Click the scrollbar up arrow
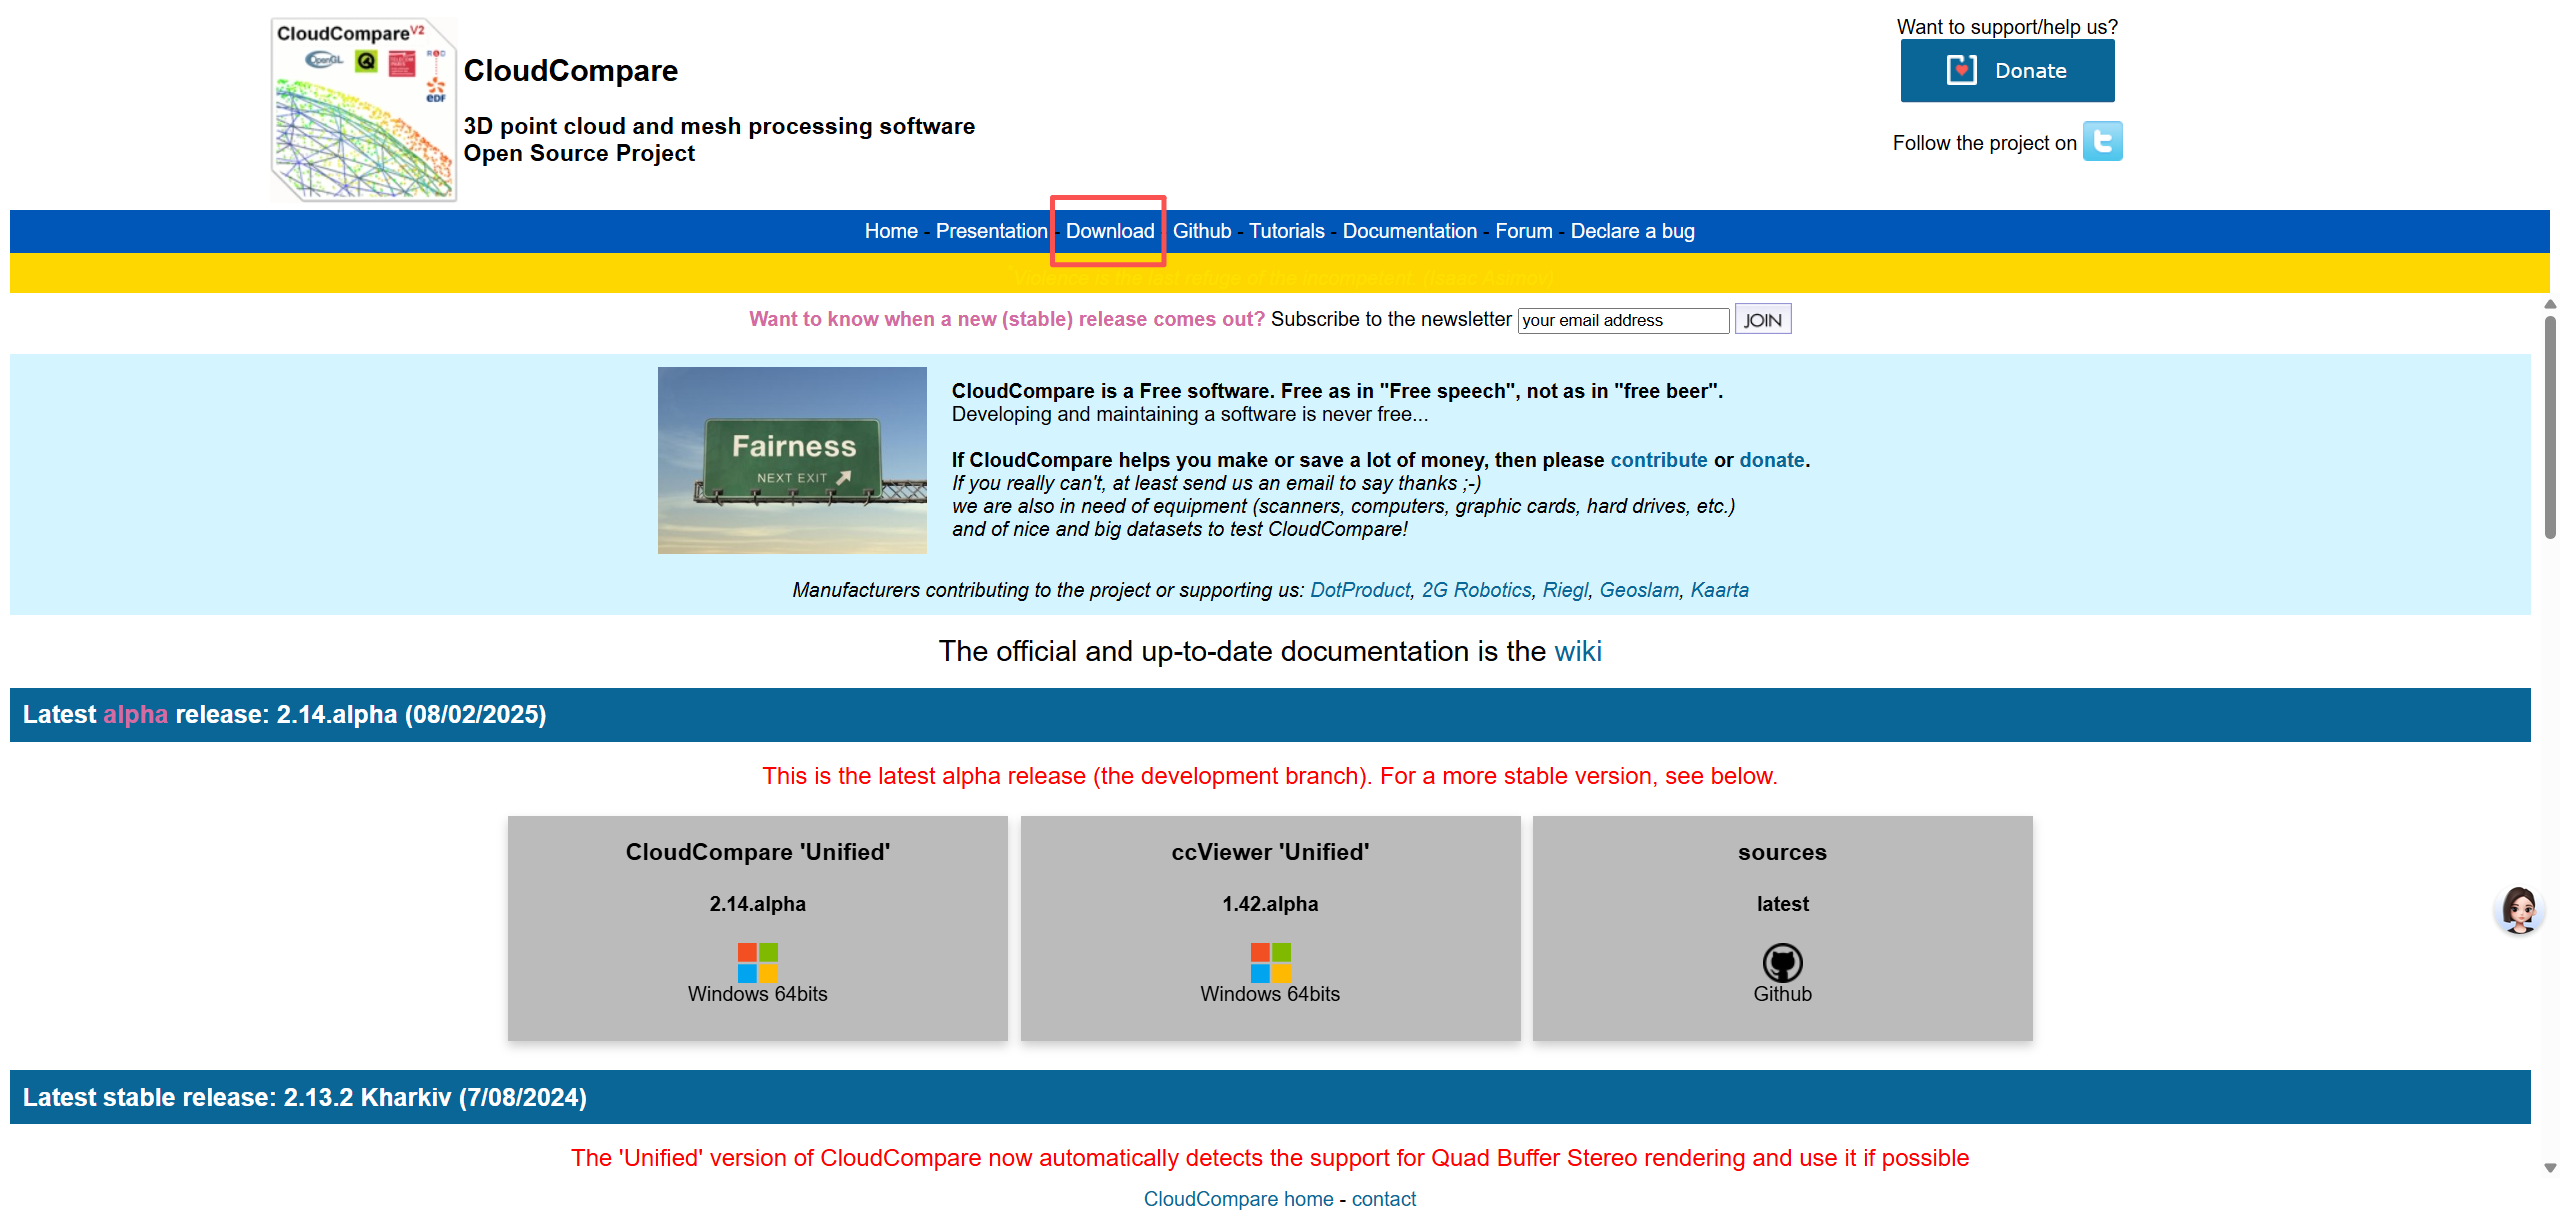Screen dimensions: 2560x1229 pyautogui.click(x=2549, y=304)
